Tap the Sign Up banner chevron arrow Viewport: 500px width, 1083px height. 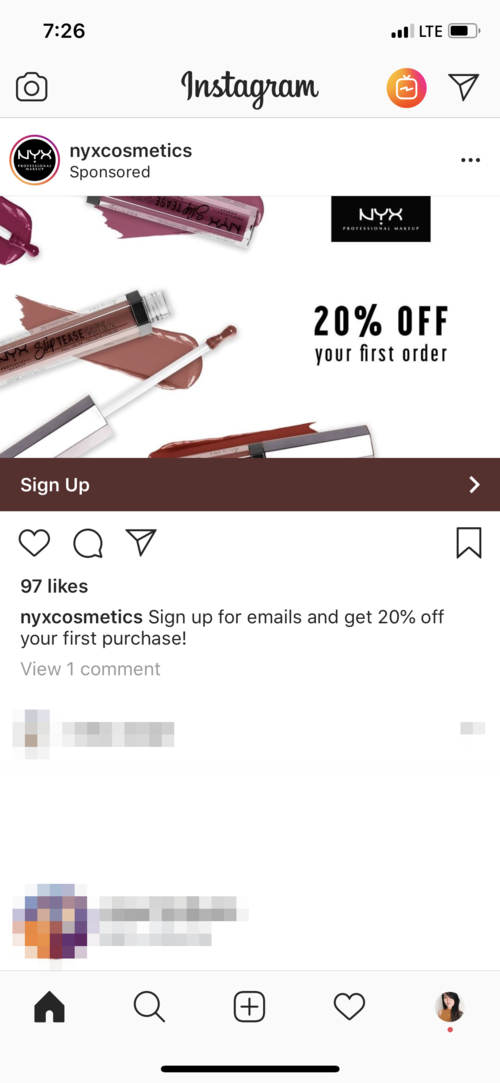click(x=474, y=485)
